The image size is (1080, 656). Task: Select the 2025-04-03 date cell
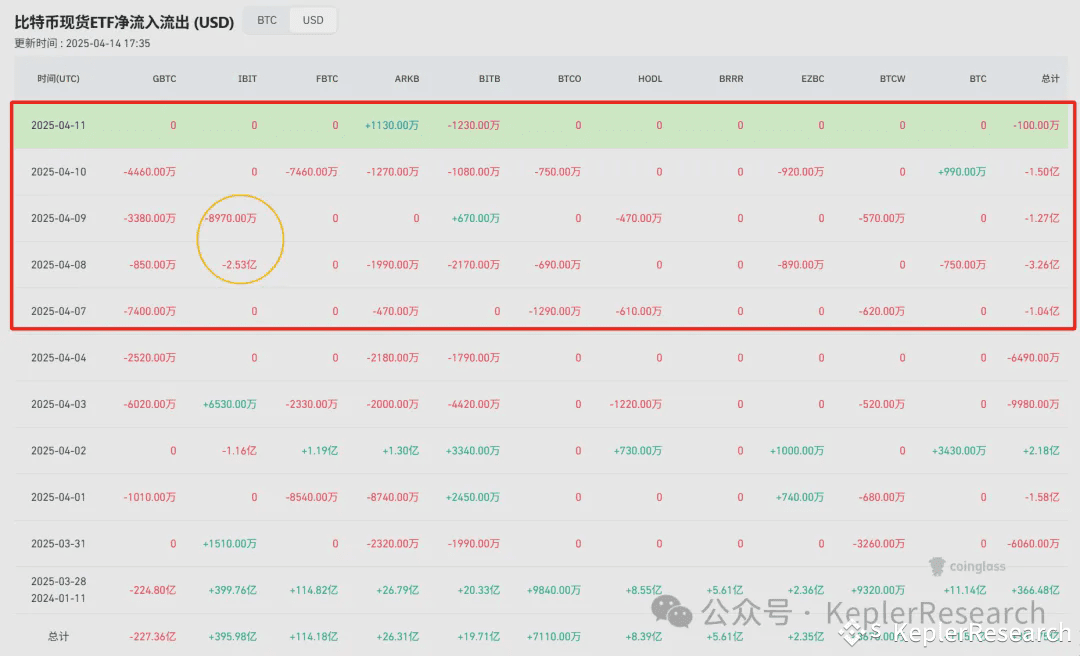pos(59,404)
